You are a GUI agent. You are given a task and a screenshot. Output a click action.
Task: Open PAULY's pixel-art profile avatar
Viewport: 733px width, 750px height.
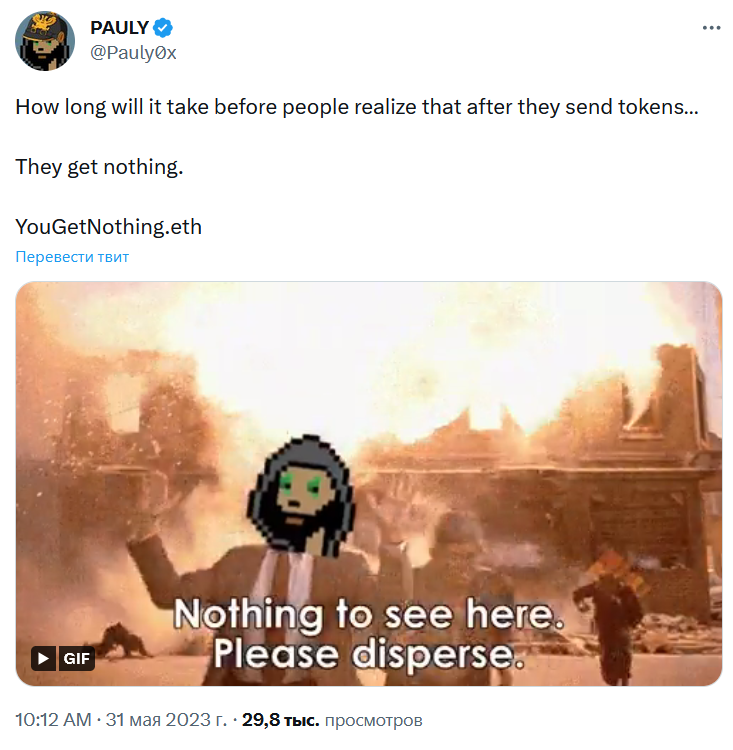pyautogui.click(x=45, y=41)
